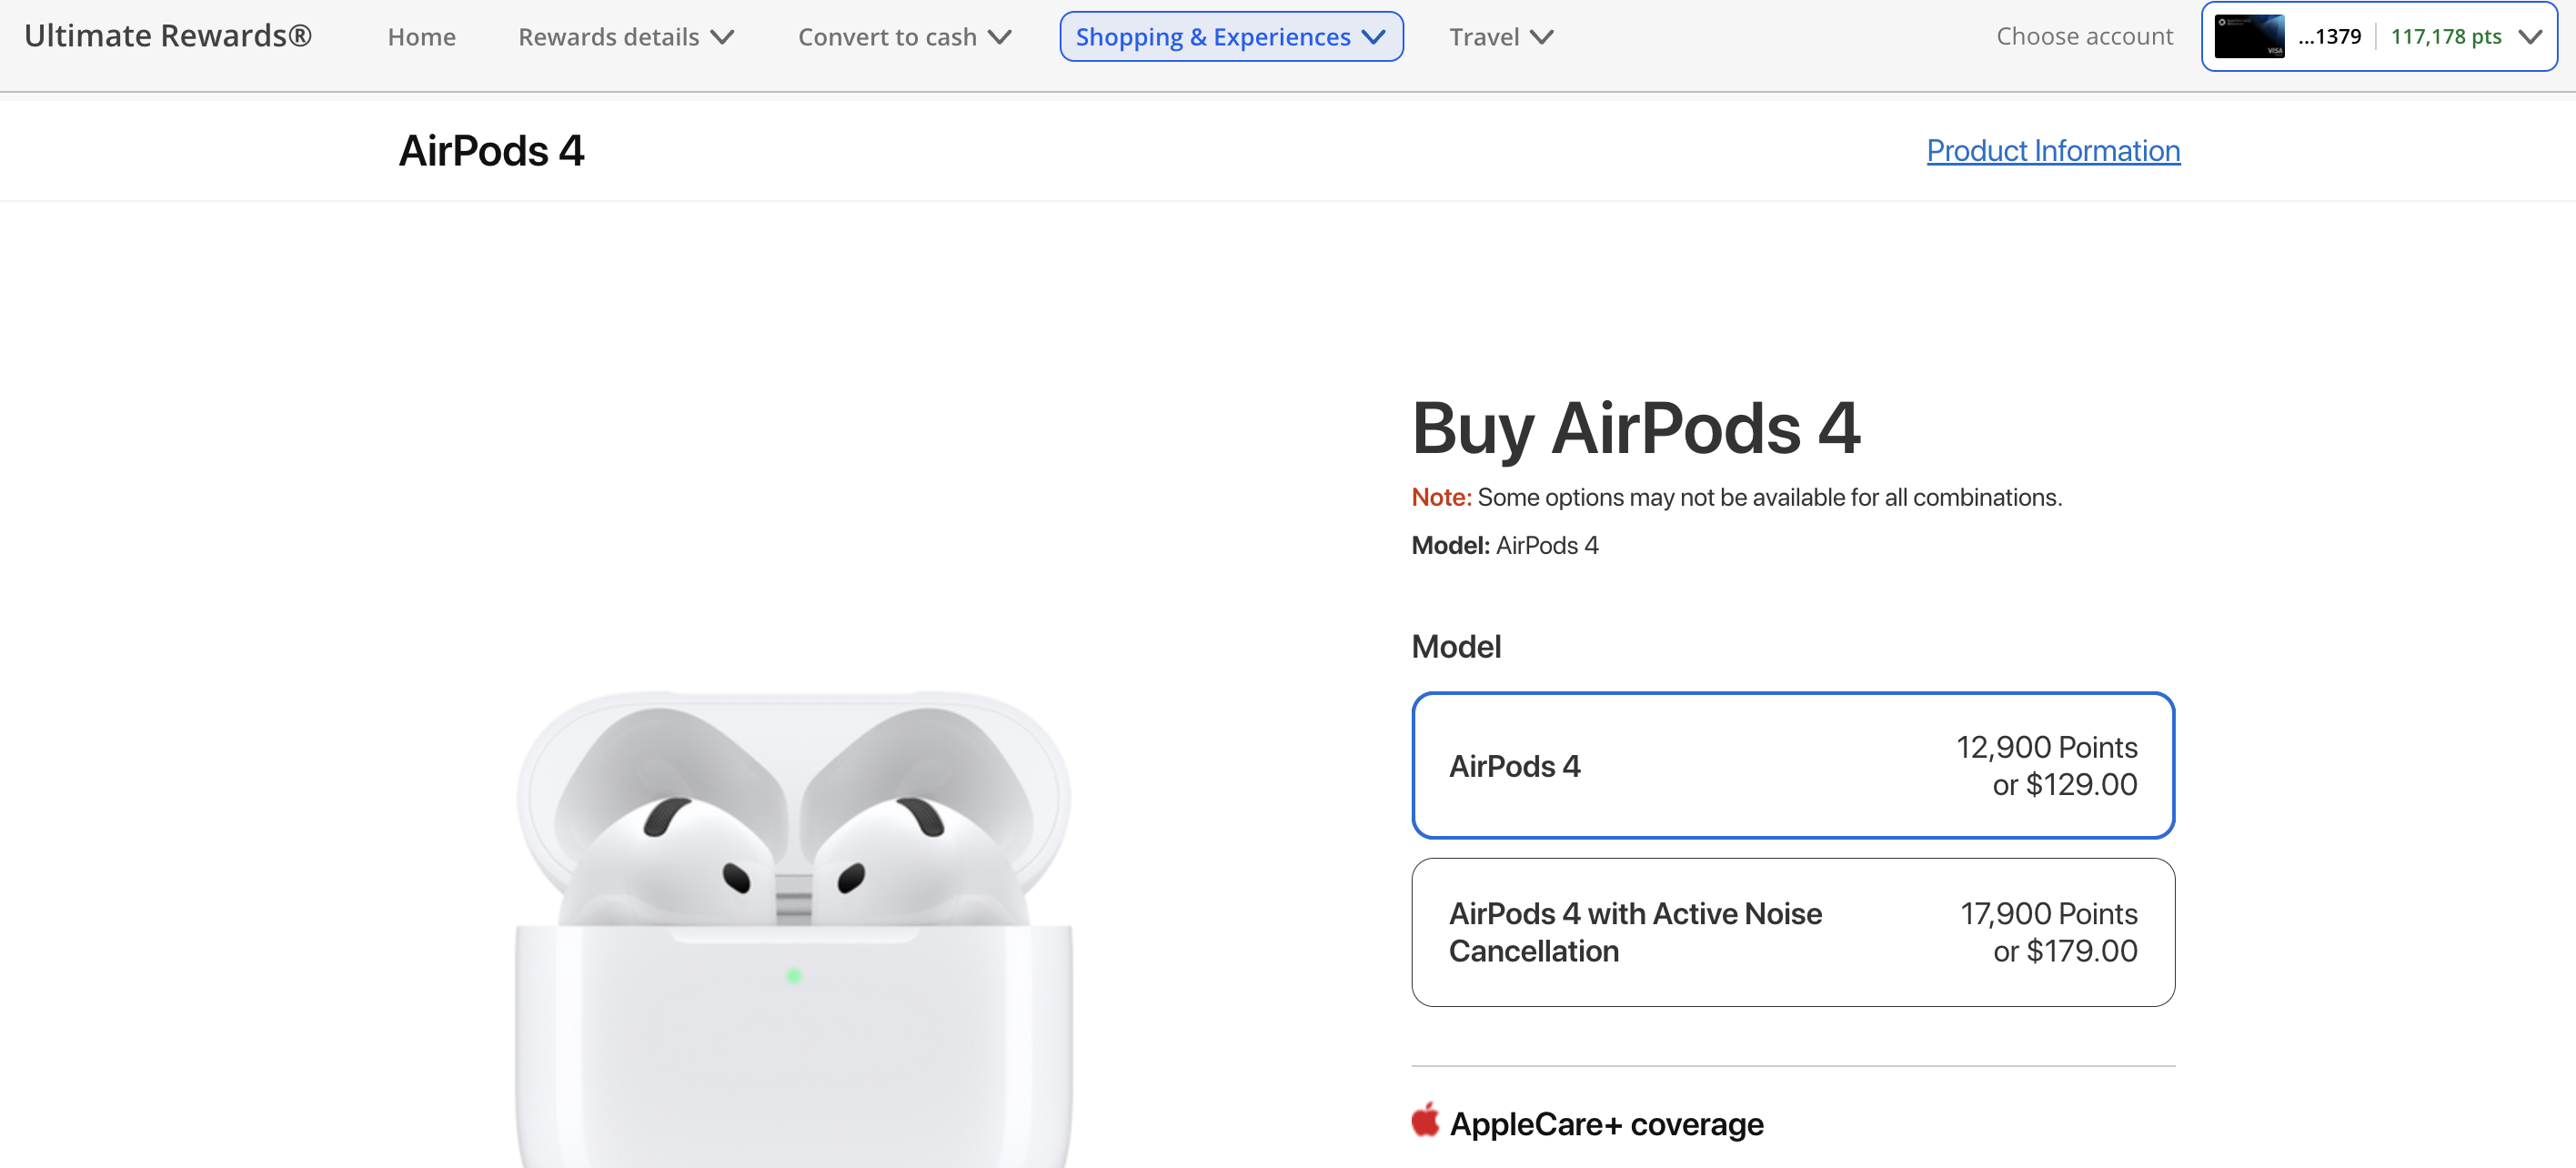Click the Travel menu chevron arrow
Image resolution: width=2576 pixels, height=1168 pixels.
click(x=1542, y=37)
